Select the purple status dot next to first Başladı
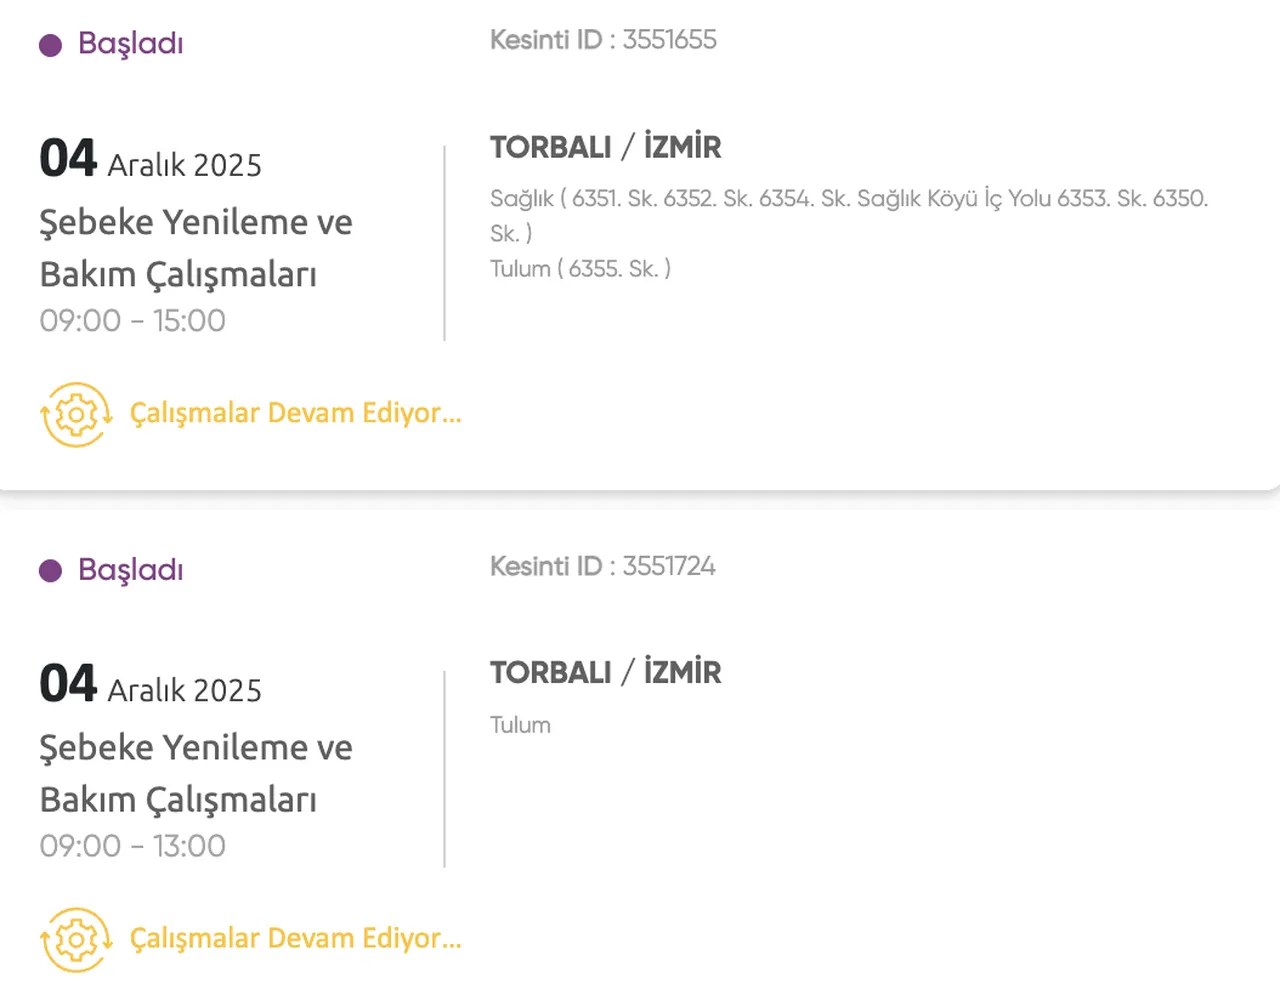 click(50, 44)
